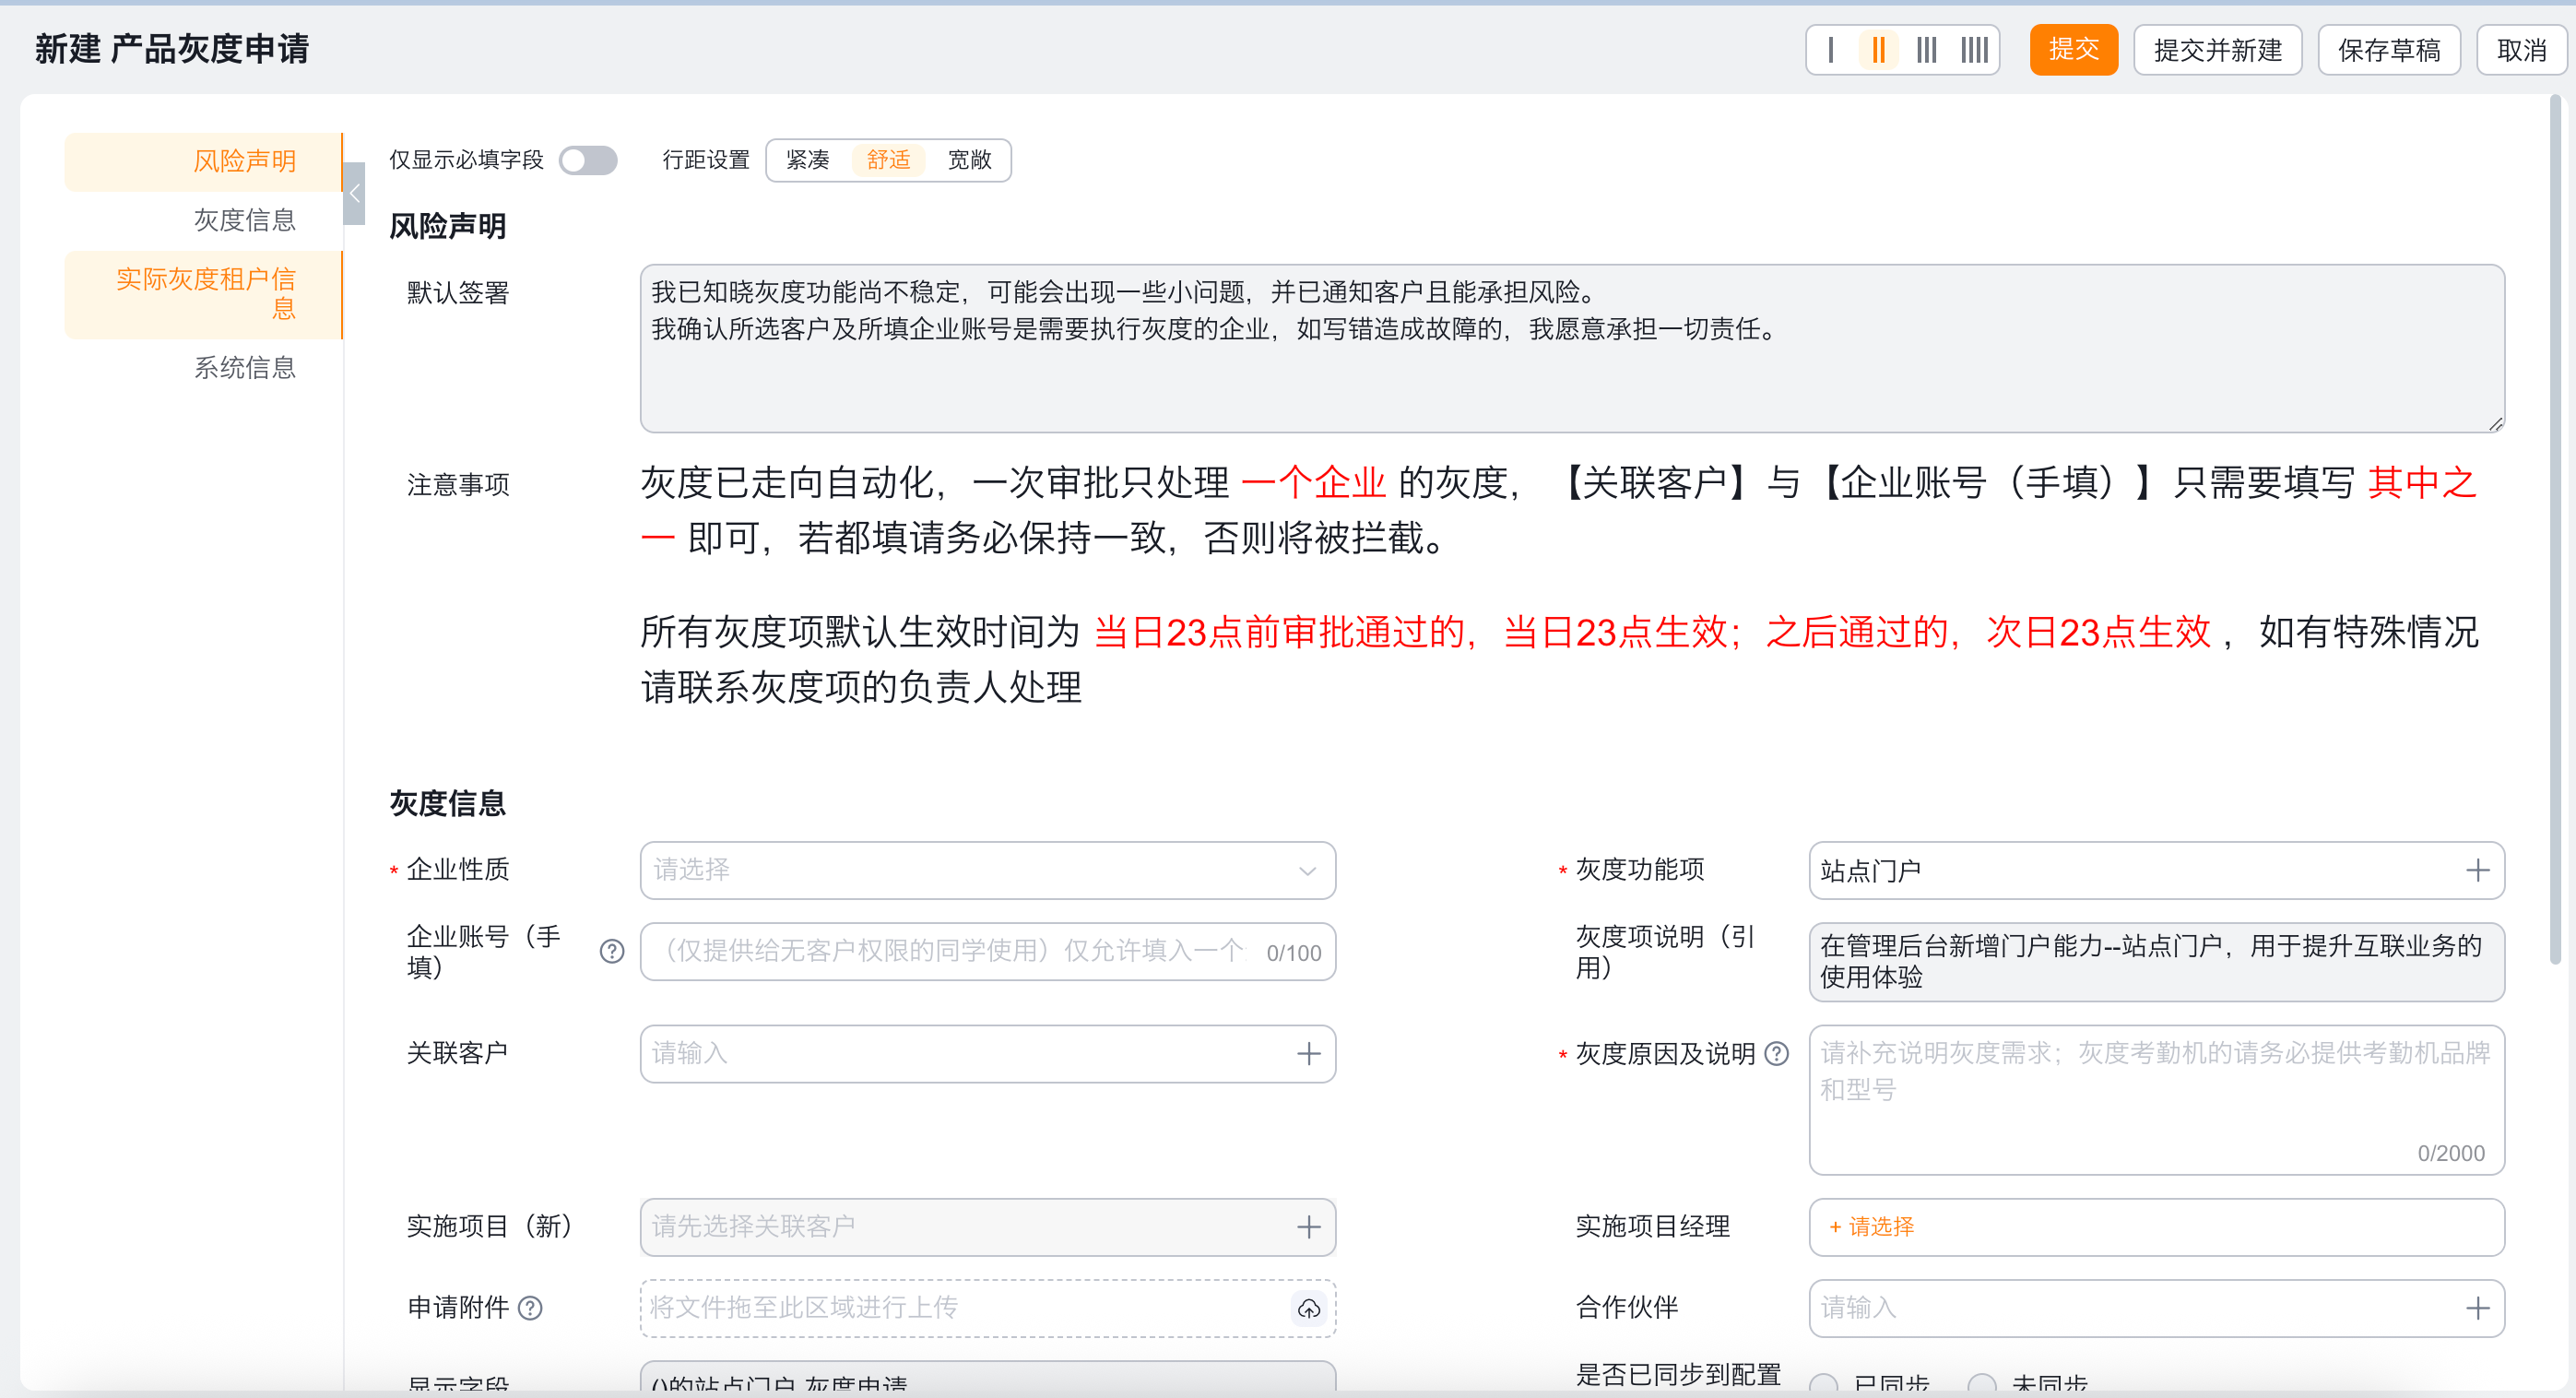This screenshot has width=2576, height=1398.
Task: Click plus icon in 合作伙伴 field
Action: [x=2477, y=1308]
